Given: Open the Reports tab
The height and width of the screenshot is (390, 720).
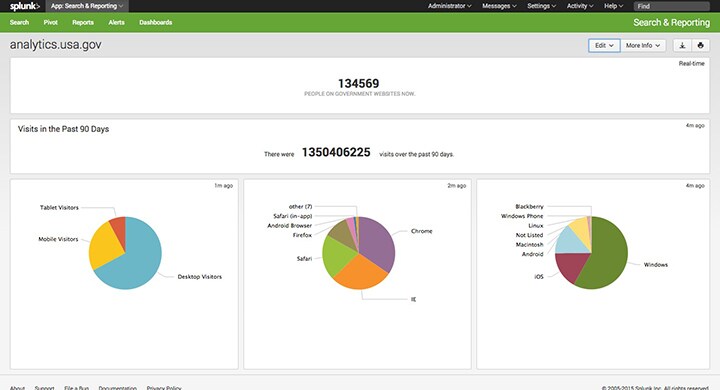Looking at the screenshot, I should pyautogui.click(x=83, y=23).
